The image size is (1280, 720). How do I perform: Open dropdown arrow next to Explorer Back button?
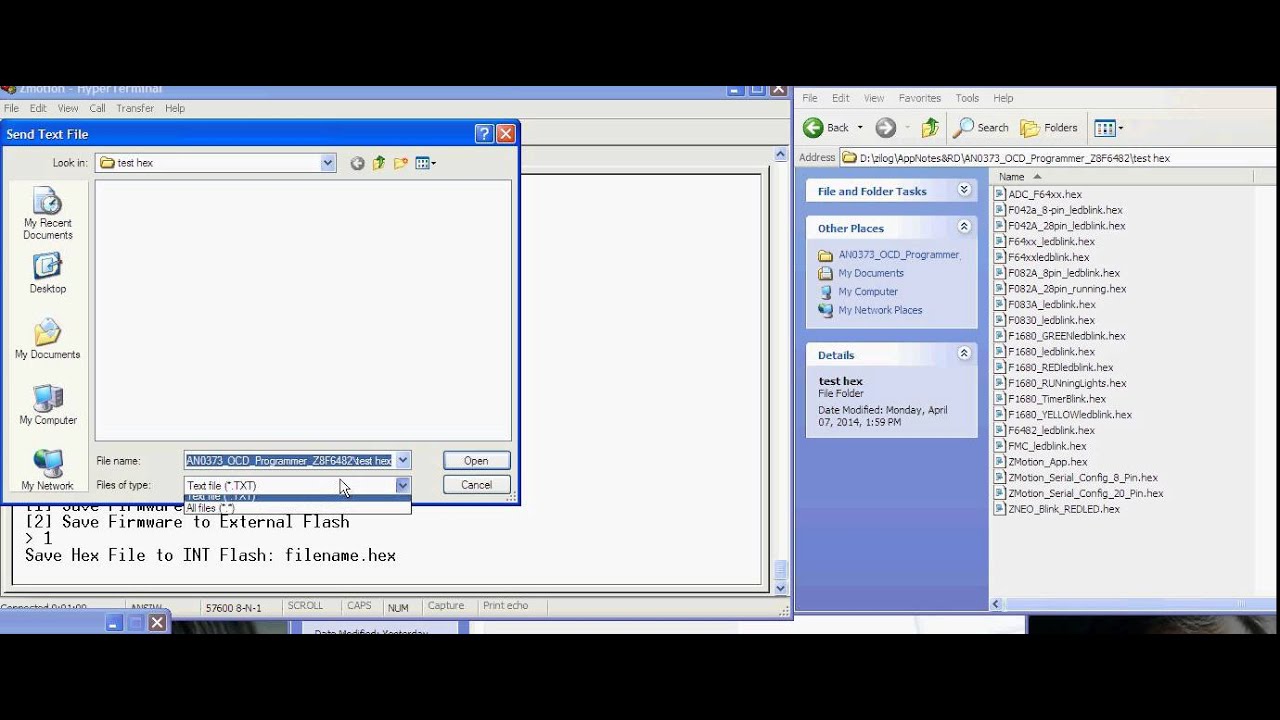click(859, 128)
